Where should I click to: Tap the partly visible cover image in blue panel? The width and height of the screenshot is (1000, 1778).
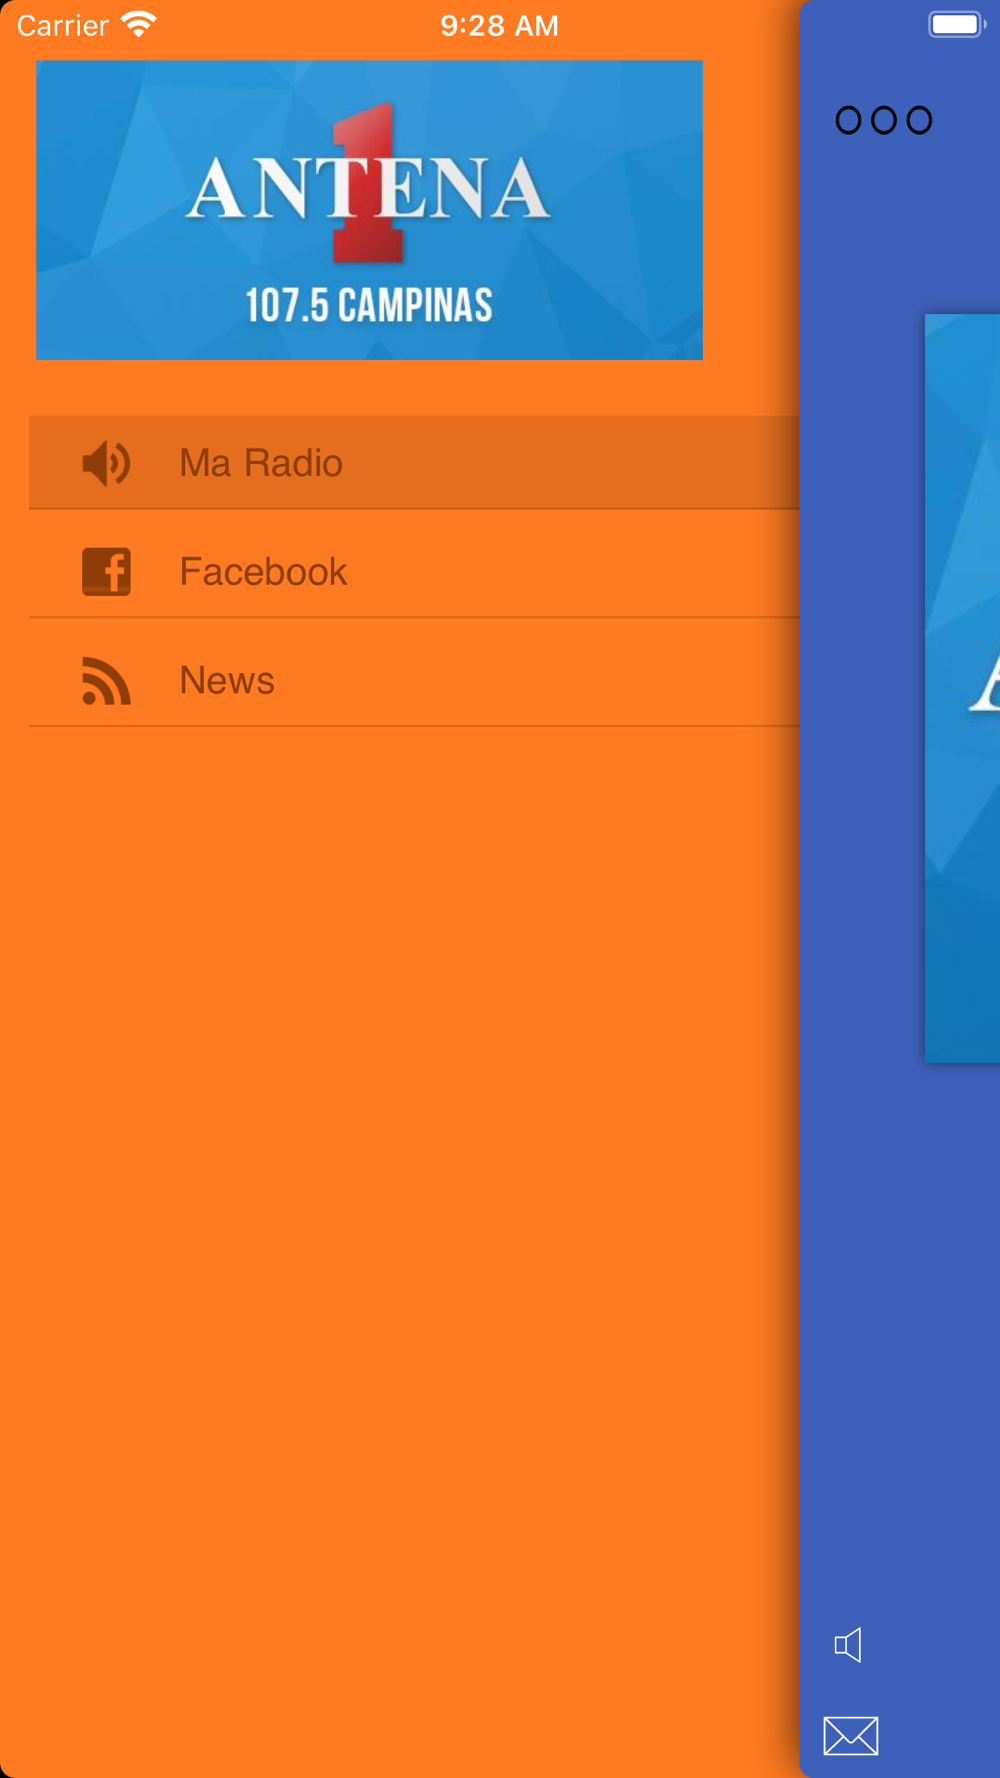962,688
